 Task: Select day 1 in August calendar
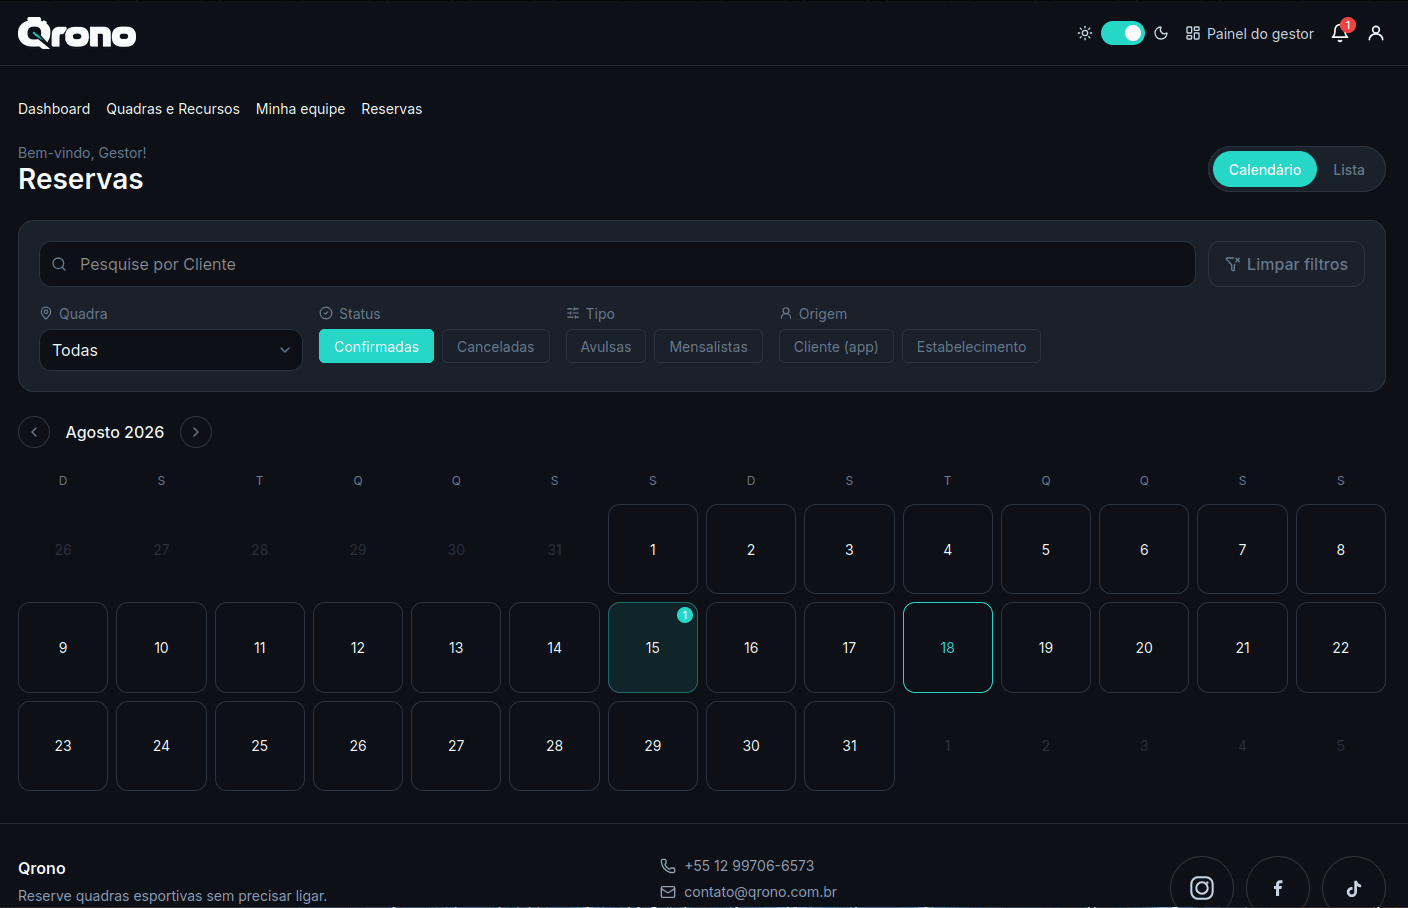(x=653, y=549)
